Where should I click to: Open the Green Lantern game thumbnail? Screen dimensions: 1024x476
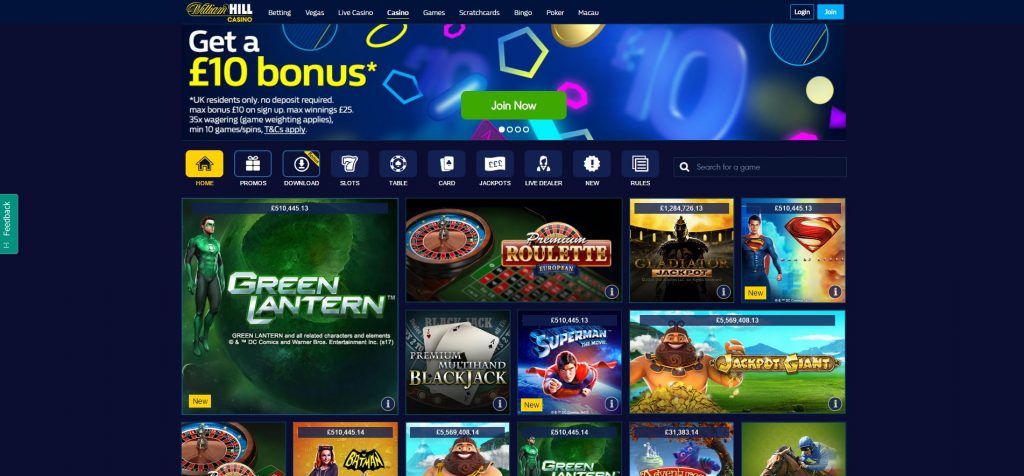tap(290, 306)
